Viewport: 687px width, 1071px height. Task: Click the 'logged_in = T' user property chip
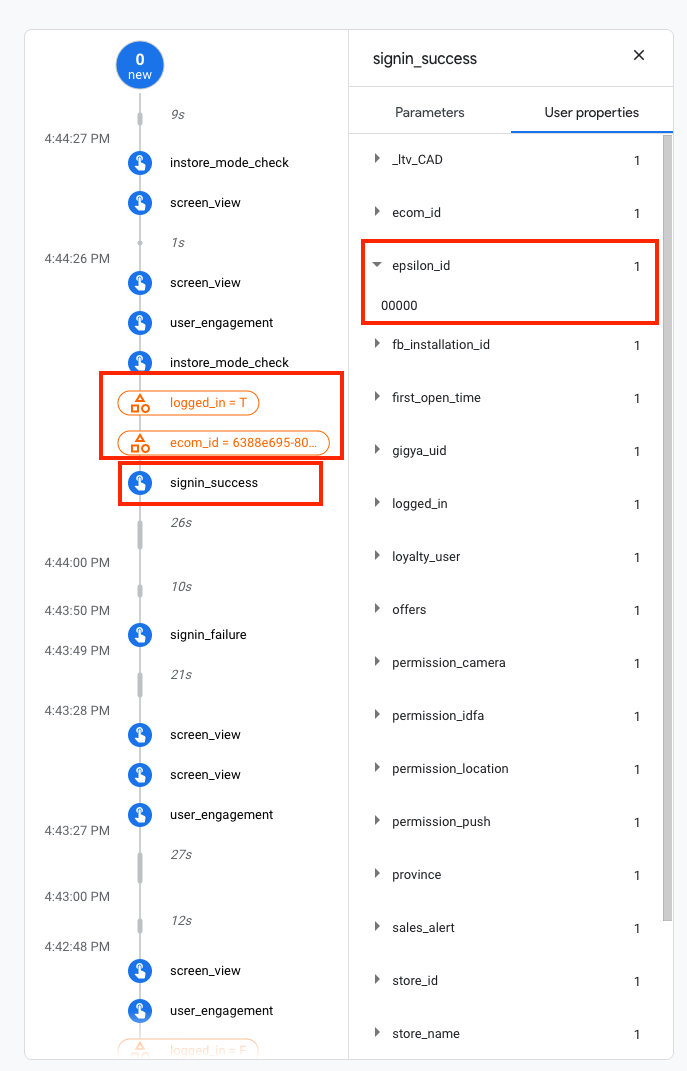(188, 403)
